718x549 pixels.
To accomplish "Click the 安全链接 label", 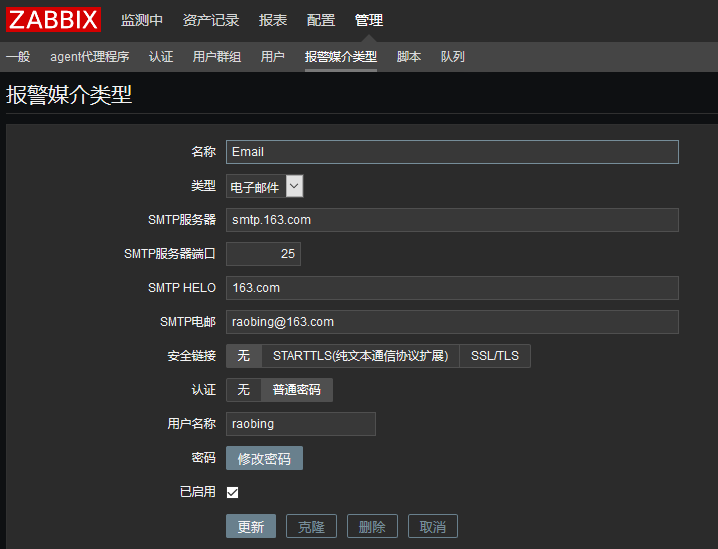I will coord(191,356).
